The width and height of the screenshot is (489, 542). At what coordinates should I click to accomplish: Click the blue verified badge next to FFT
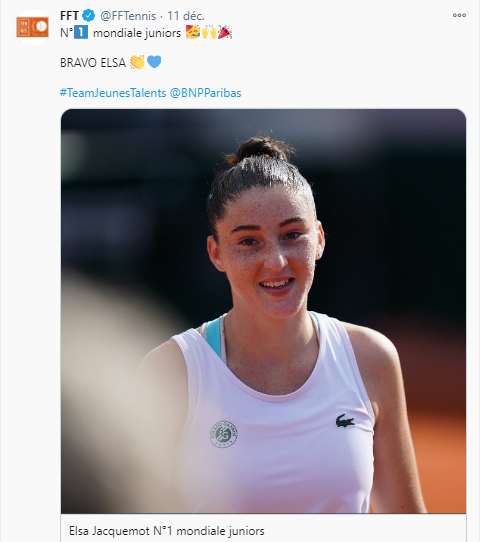coord(88,16)
